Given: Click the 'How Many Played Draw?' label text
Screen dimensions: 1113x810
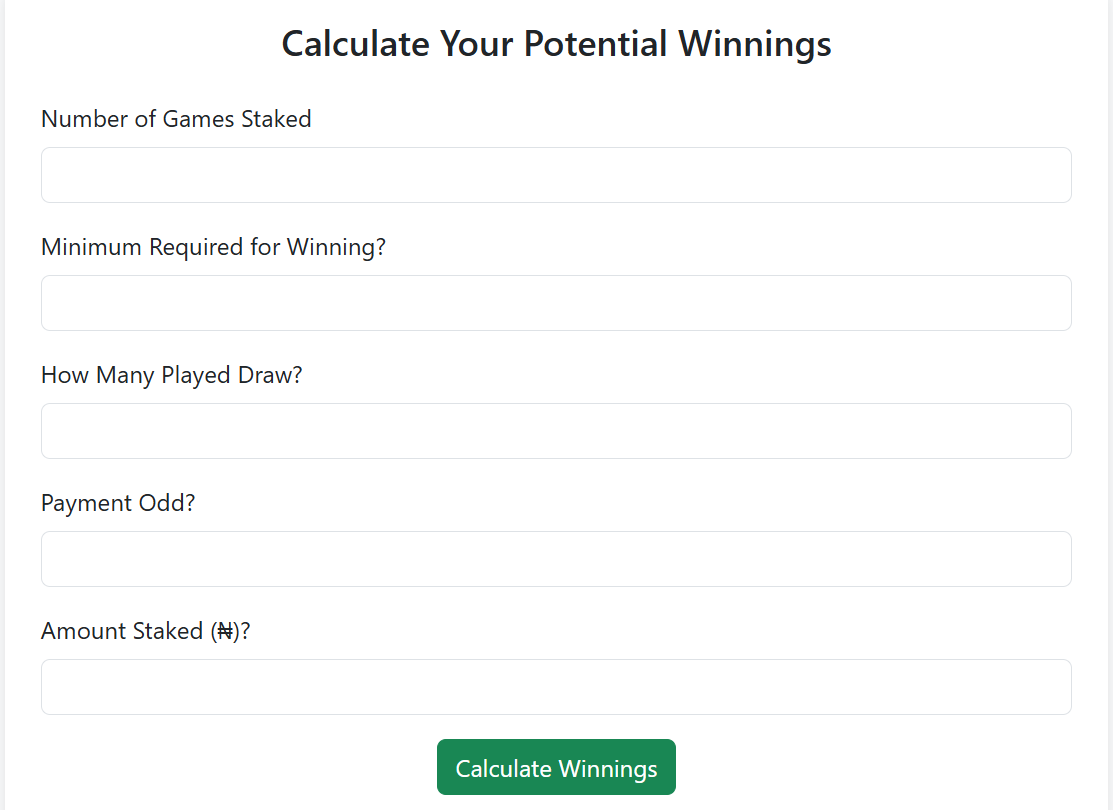Looking at the screenshot, I should tap(172, 375).
